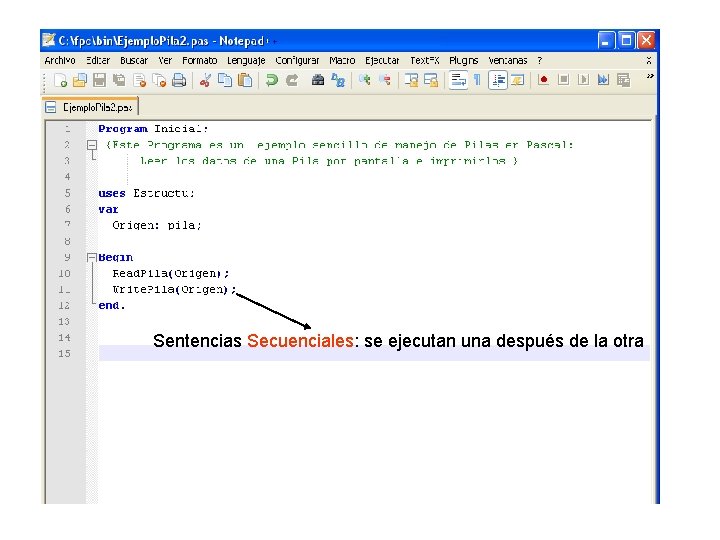Start macro recording with red dot

(544, 80)
